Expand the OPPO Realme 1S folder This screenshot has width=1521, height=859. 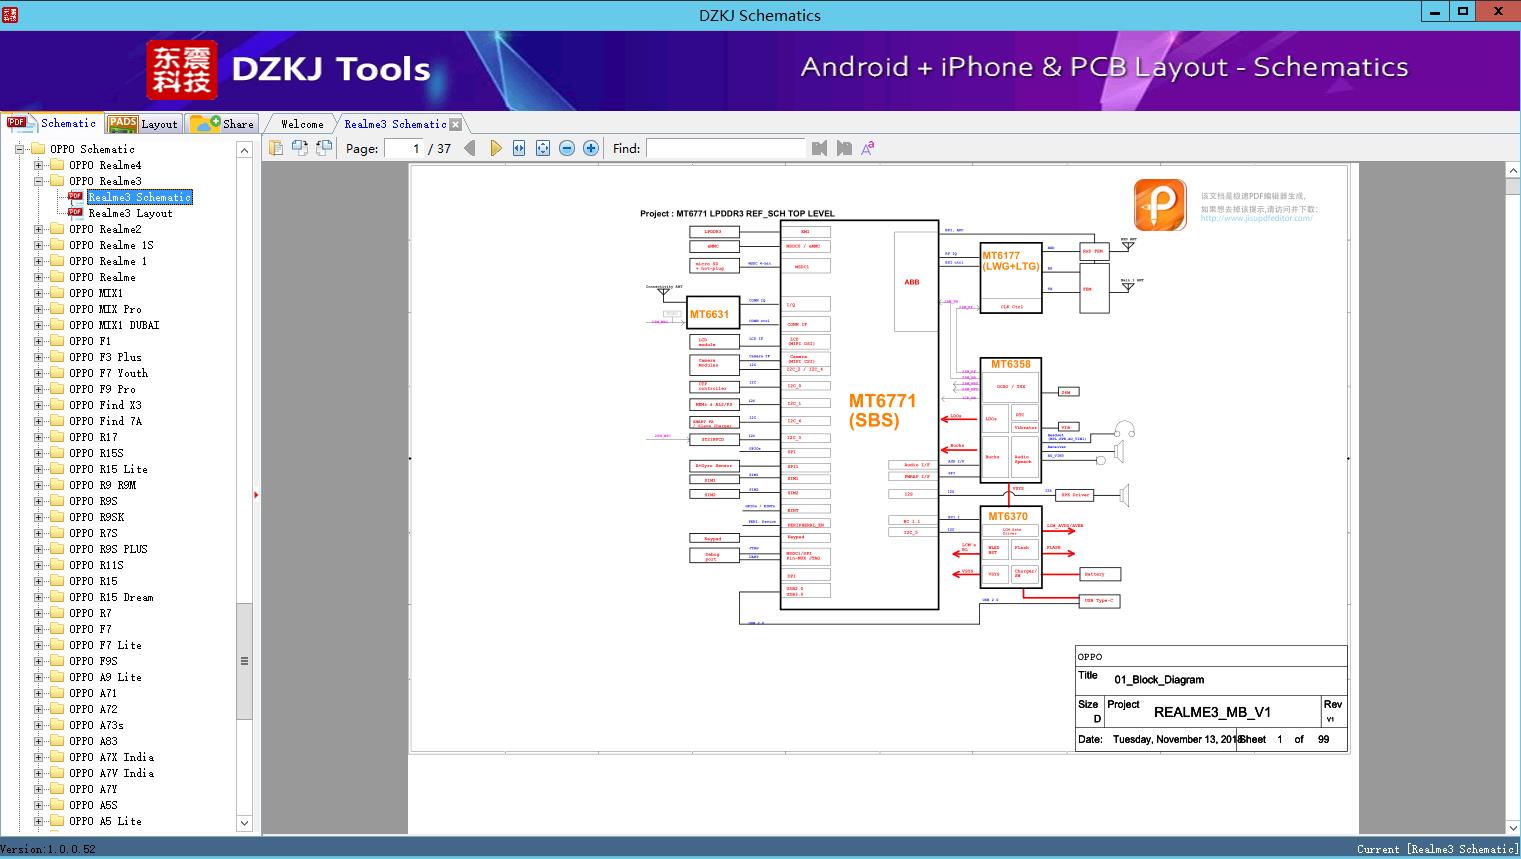(39, 245)
